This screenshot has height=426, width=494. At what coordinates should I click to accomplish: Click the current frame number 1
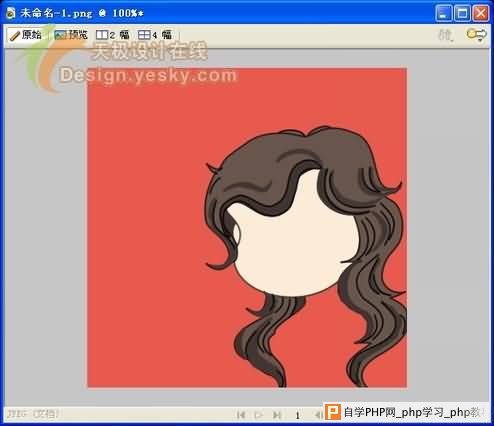(x=297, y=415)
